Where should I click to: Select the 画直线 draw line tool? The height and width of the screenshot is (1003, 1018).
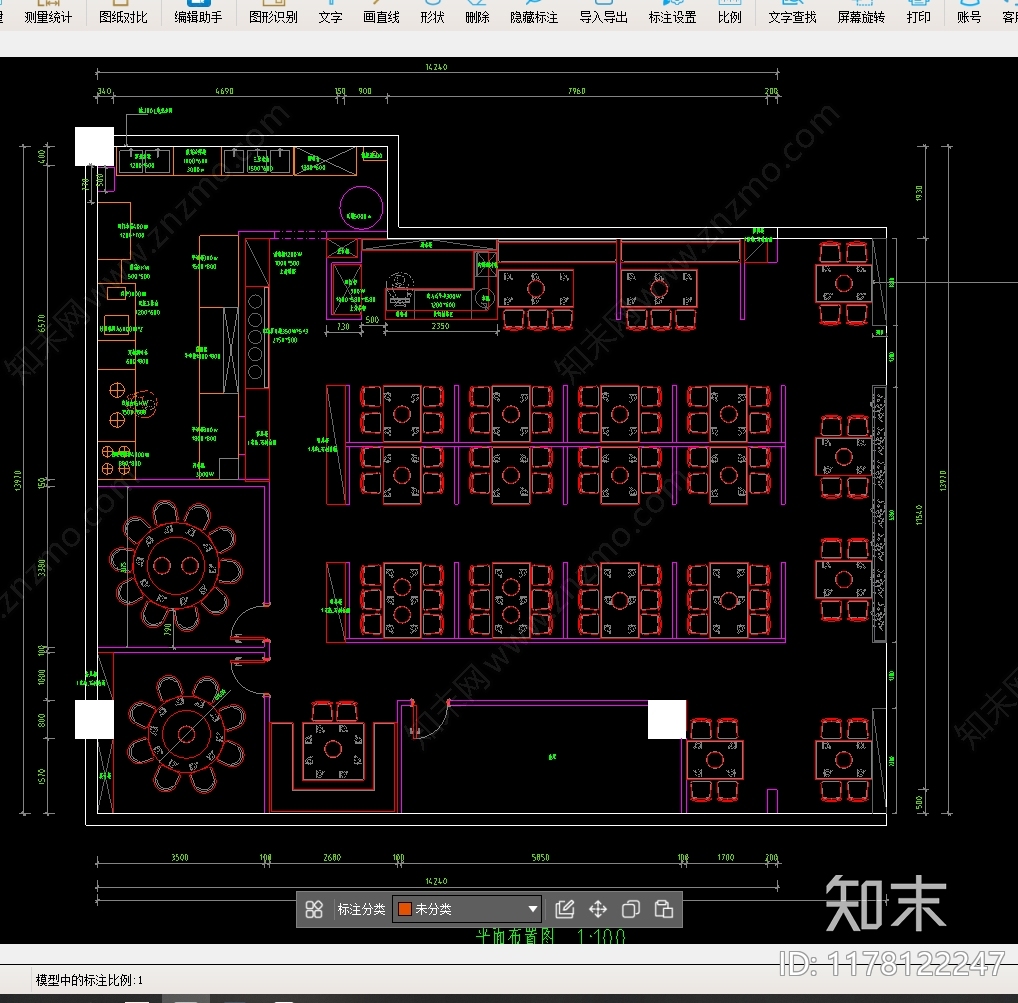click(x=381, y=12)
